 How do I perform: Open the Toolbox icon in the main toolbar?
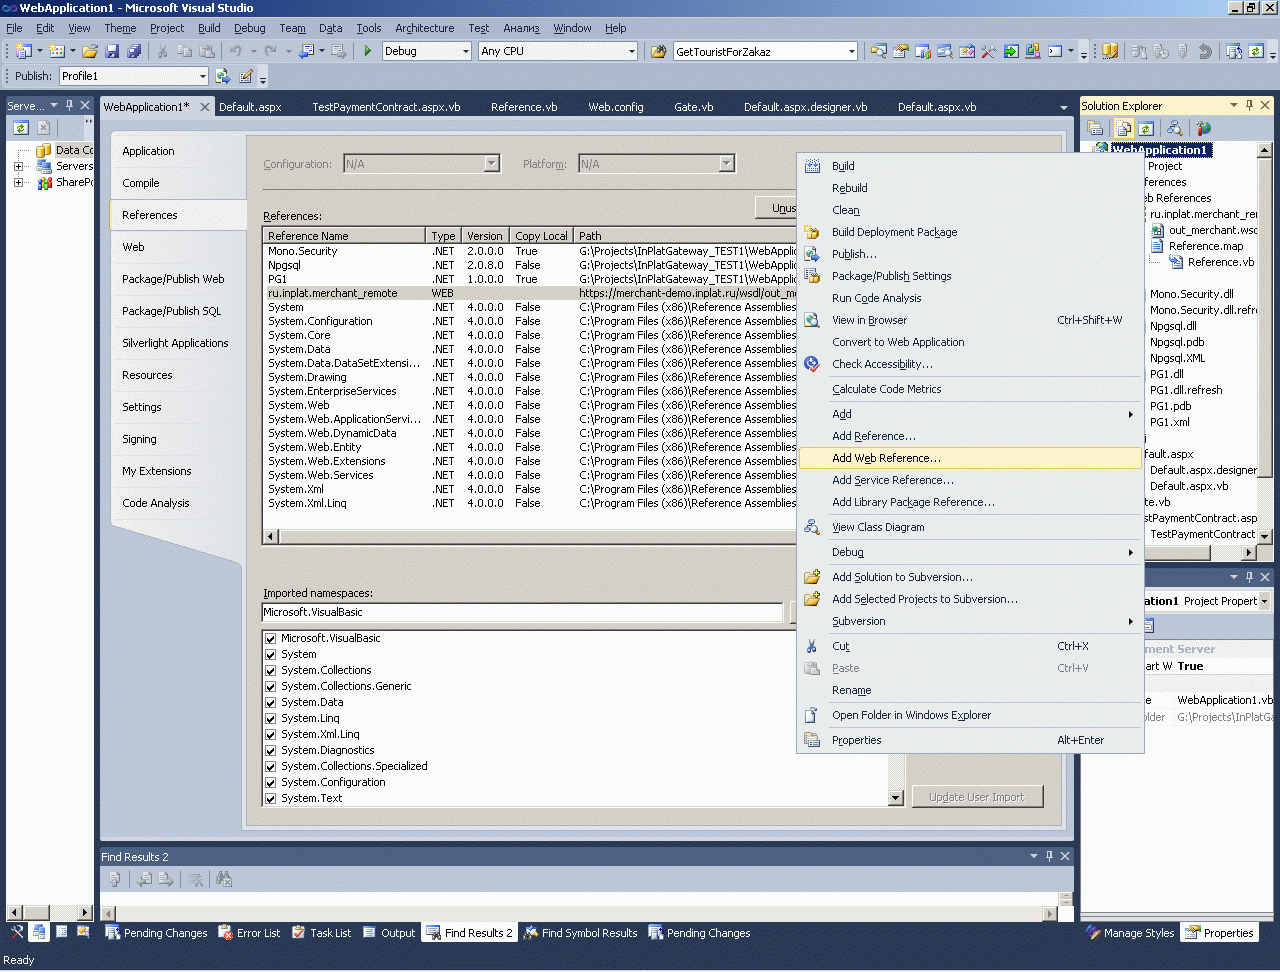pos(989,51)
